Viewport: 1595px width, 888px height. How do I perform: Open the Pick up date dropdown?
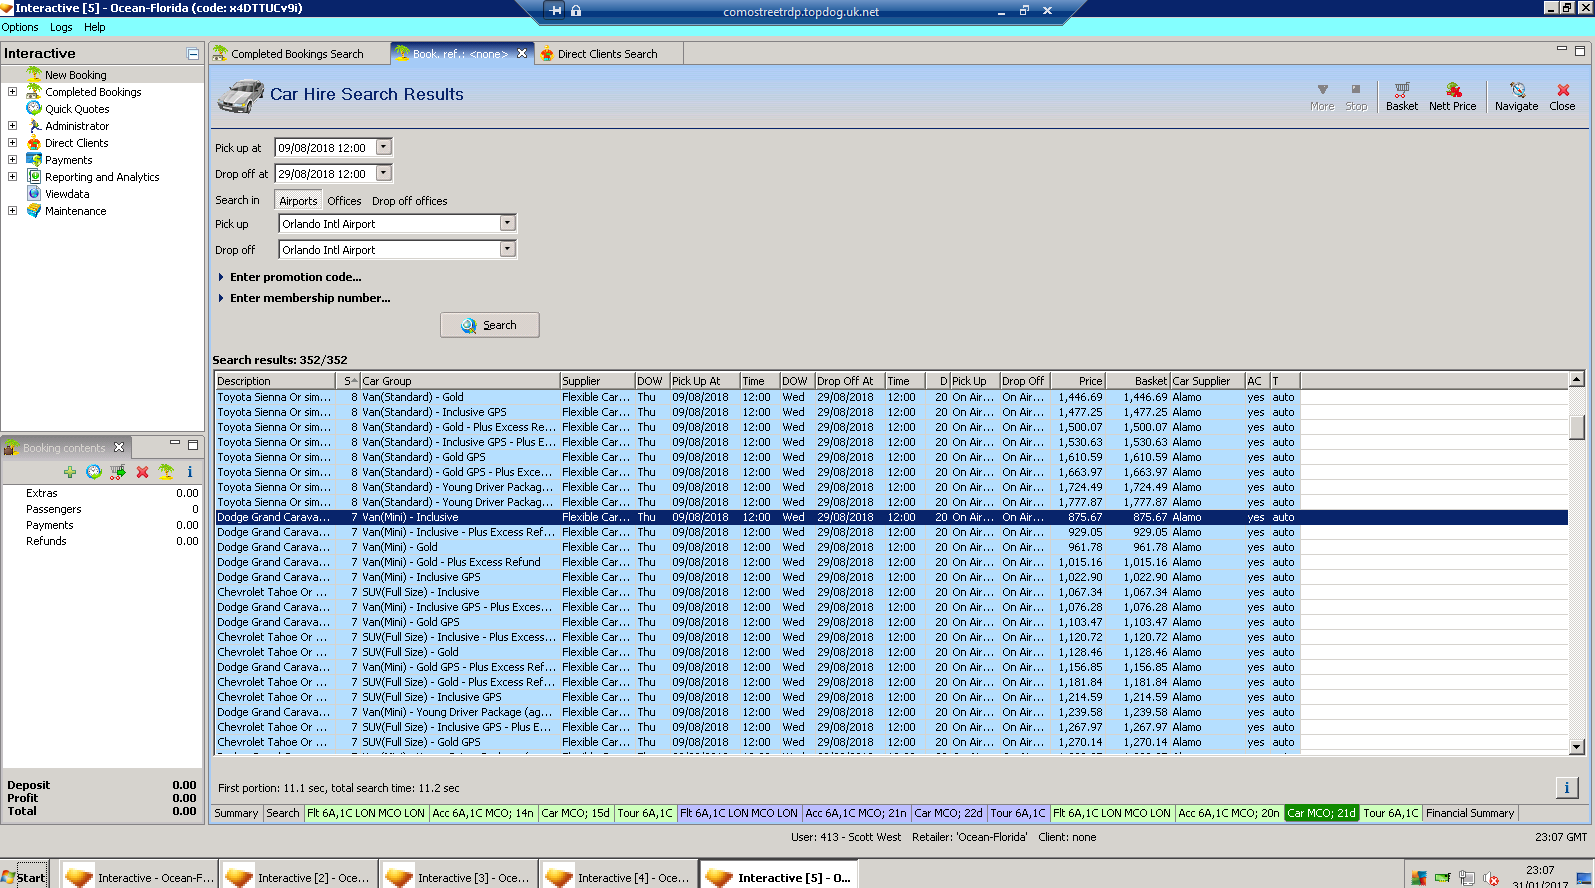point(383,148)
